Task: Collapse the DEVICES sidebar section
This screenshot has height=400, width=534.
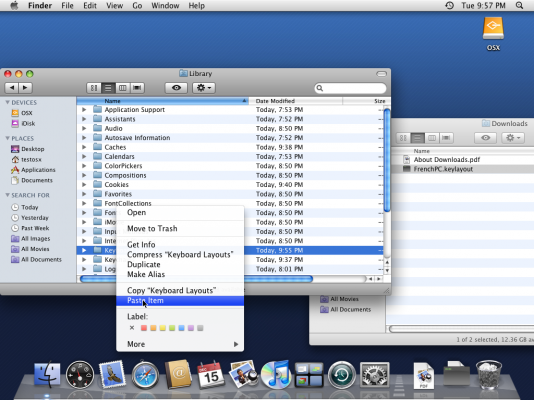Action: point(7,102)
